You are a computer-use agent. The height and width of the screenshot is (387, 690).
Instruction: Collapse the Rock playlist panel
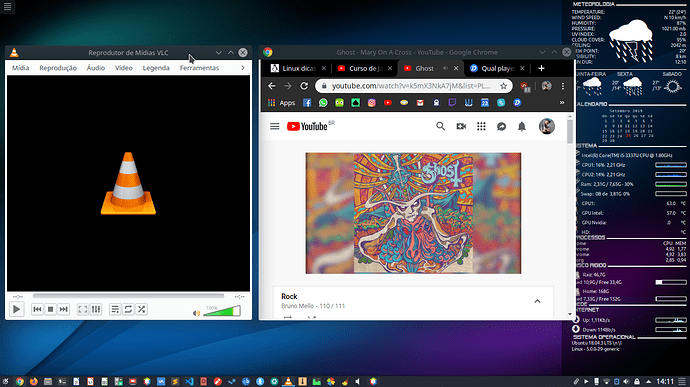click(537, 301)
